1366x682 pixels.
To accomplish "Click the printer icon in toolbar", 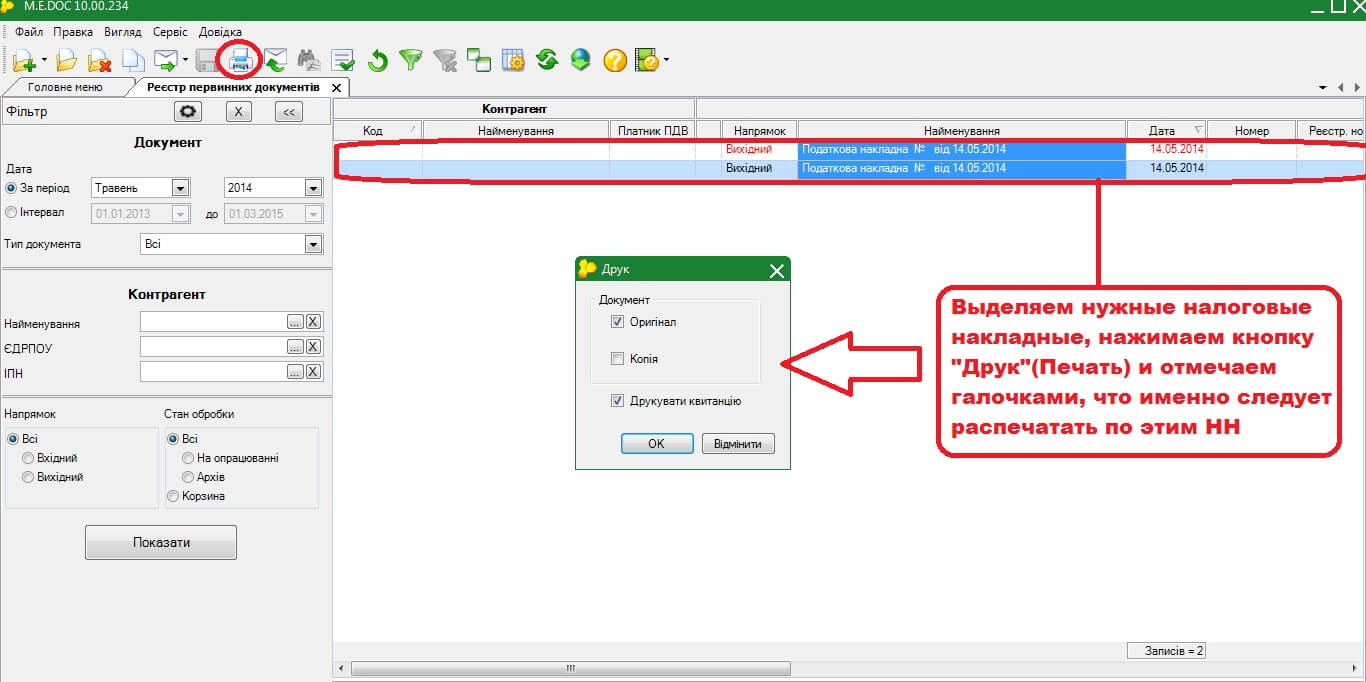I will [x=240, y=61].
